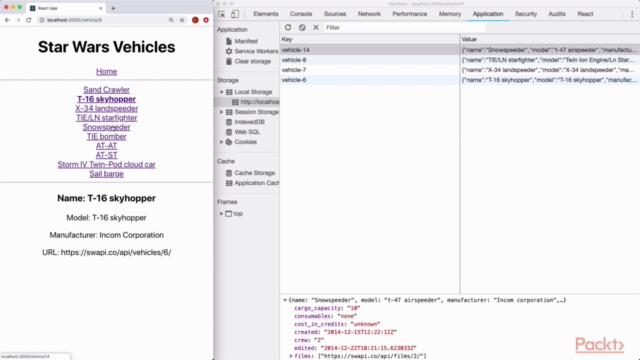Screen dimensions: 640x360
Task: Switch to the Performance tab
Action: 409,14
